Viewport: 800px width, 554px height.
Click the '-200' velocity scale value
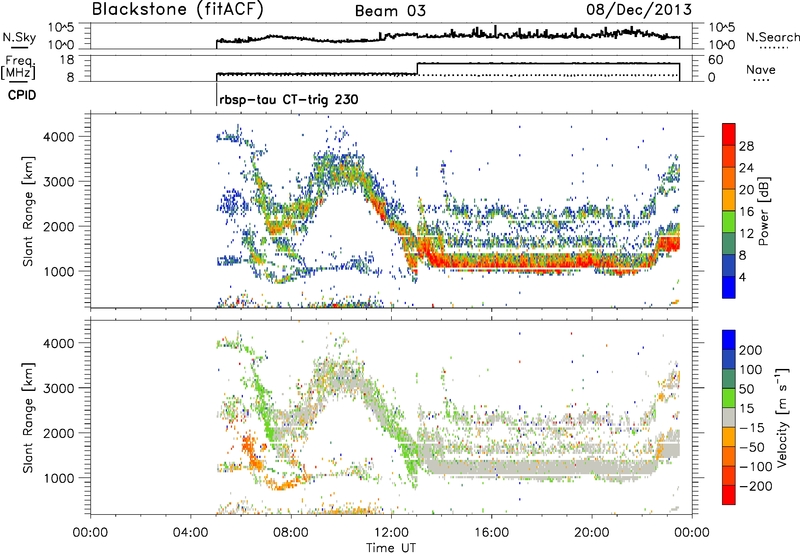[x=754, y=486]
